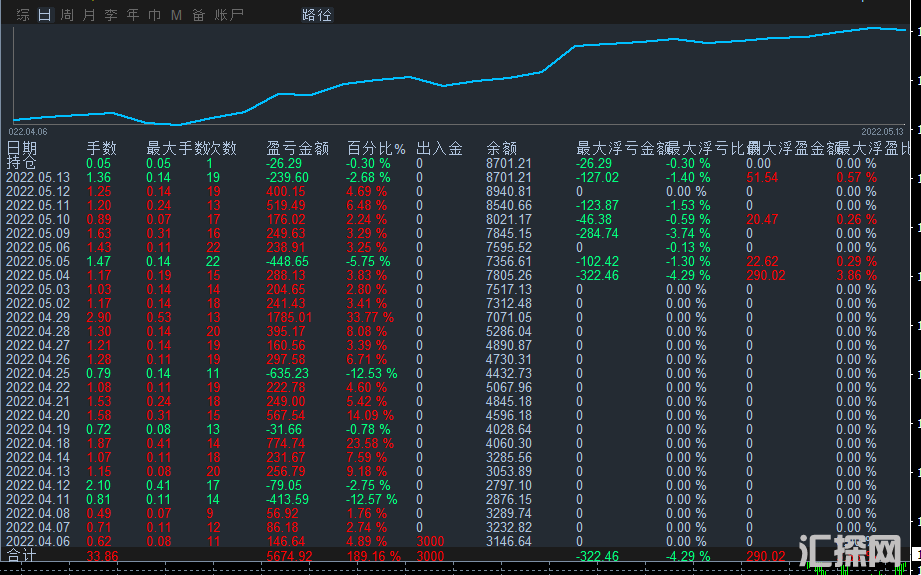Select the 年 yearly tab

pyautogui.click(x=133, y=15)
